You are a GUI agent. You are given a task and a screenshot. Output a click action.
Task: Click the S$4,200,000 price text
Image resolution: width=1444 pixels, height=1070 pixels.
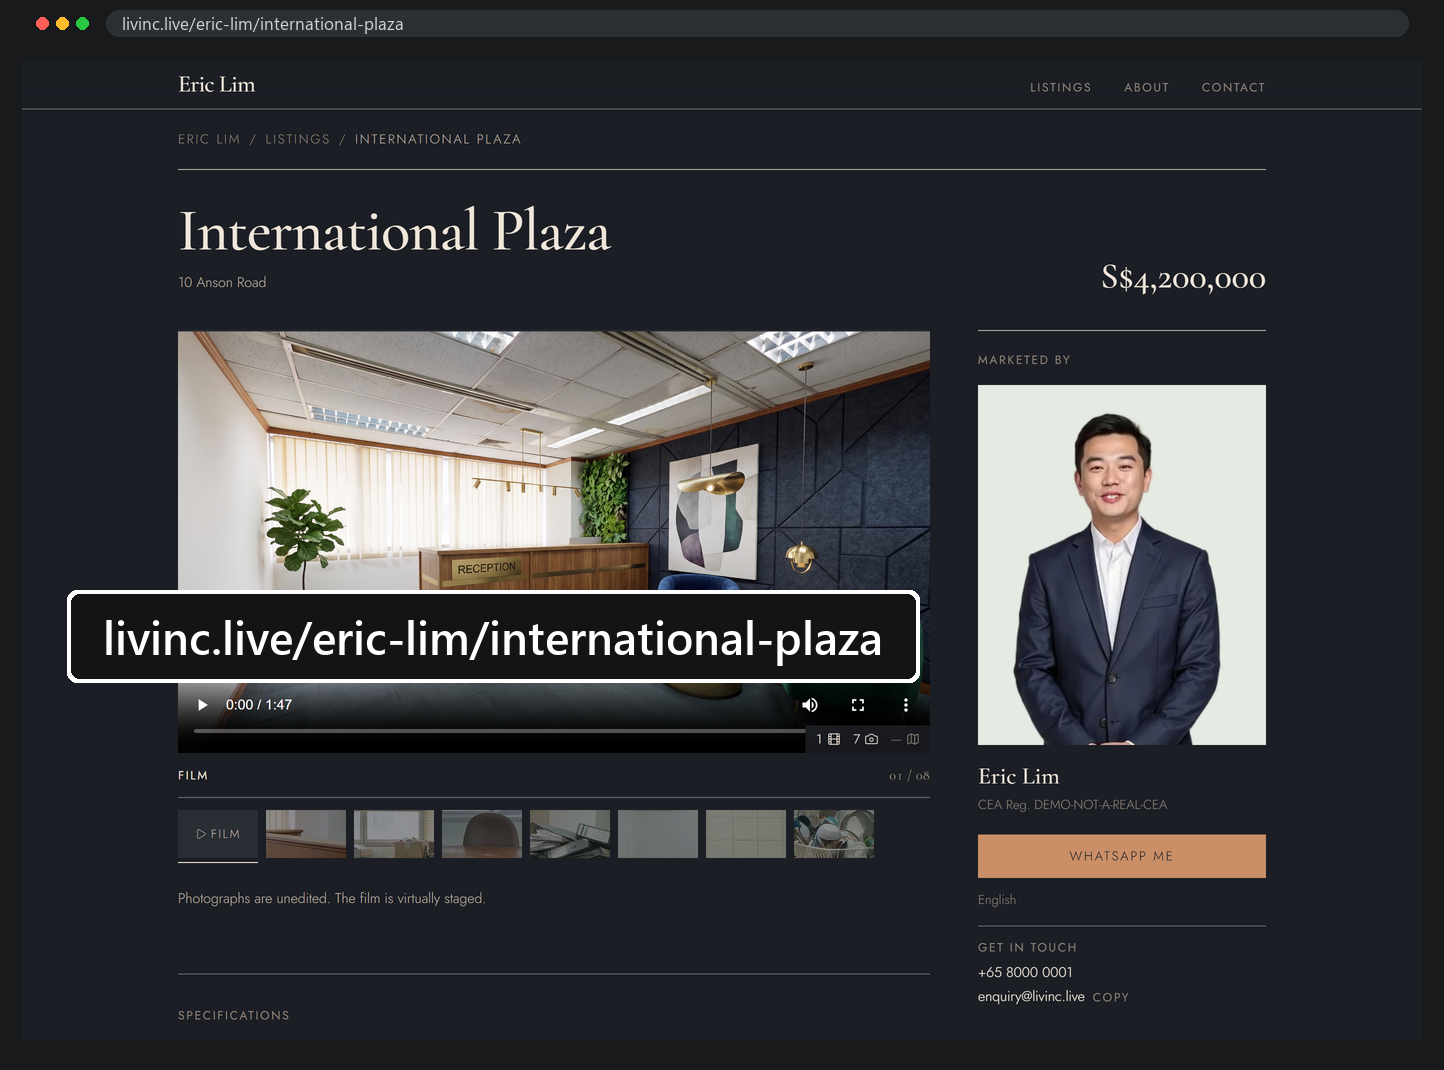1184,278
